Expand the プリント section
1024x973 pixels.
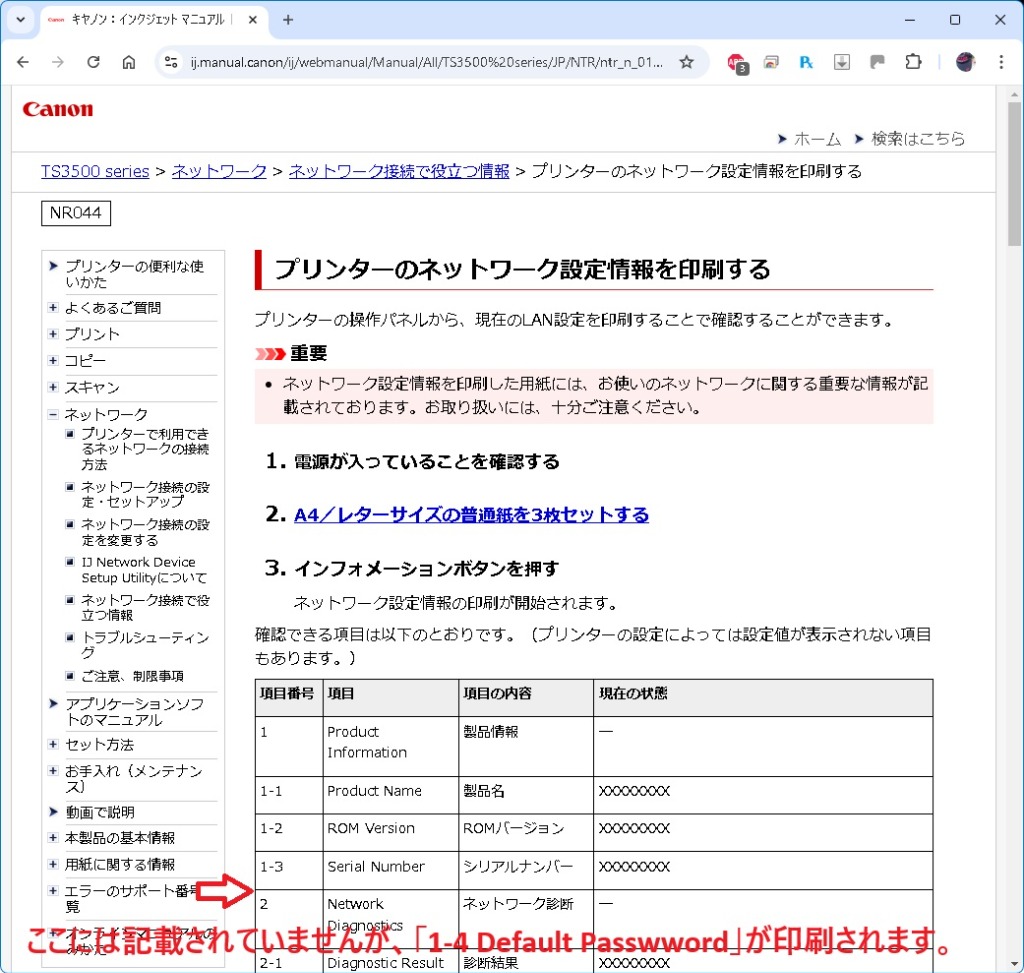point(53,334)
